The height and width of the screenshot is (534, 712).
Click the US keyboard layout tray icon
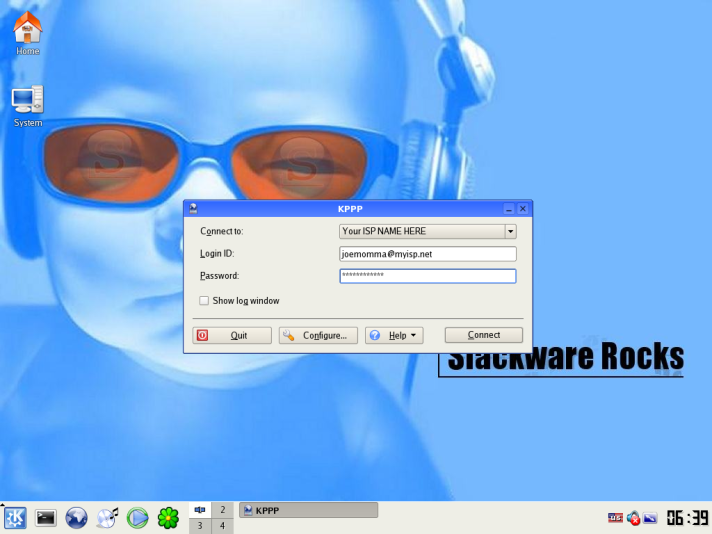click(x=615, y=518)
